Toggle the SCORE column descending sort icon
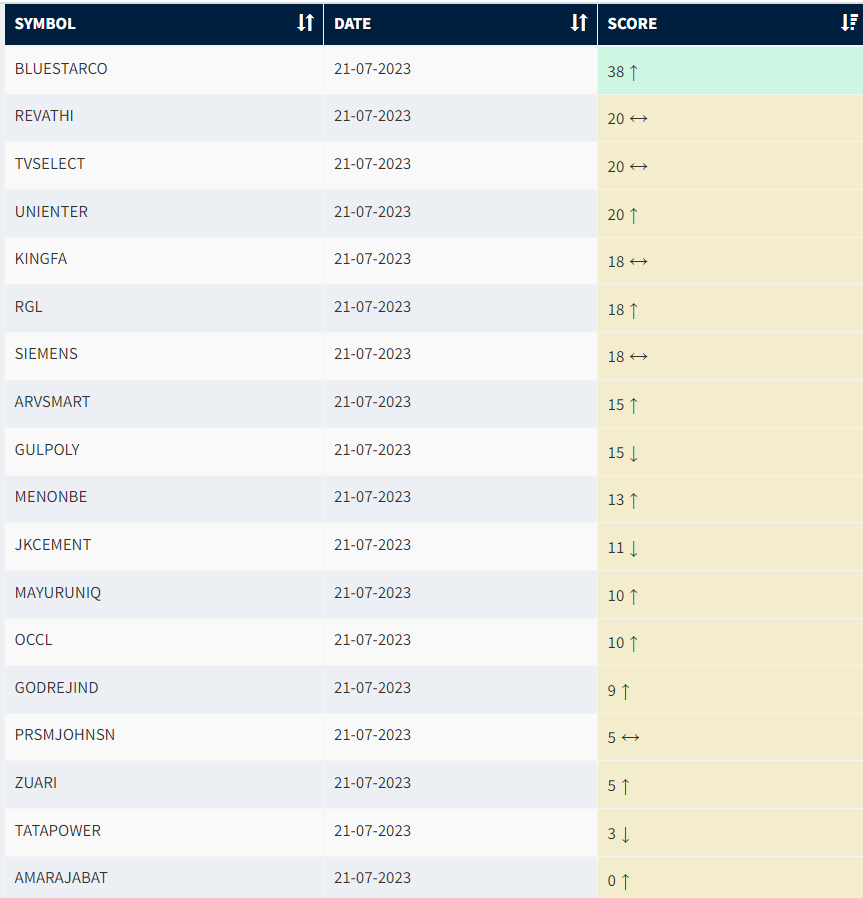Image resolution: width=863 pixels, height=898 pixels. [x=849, y=23]
